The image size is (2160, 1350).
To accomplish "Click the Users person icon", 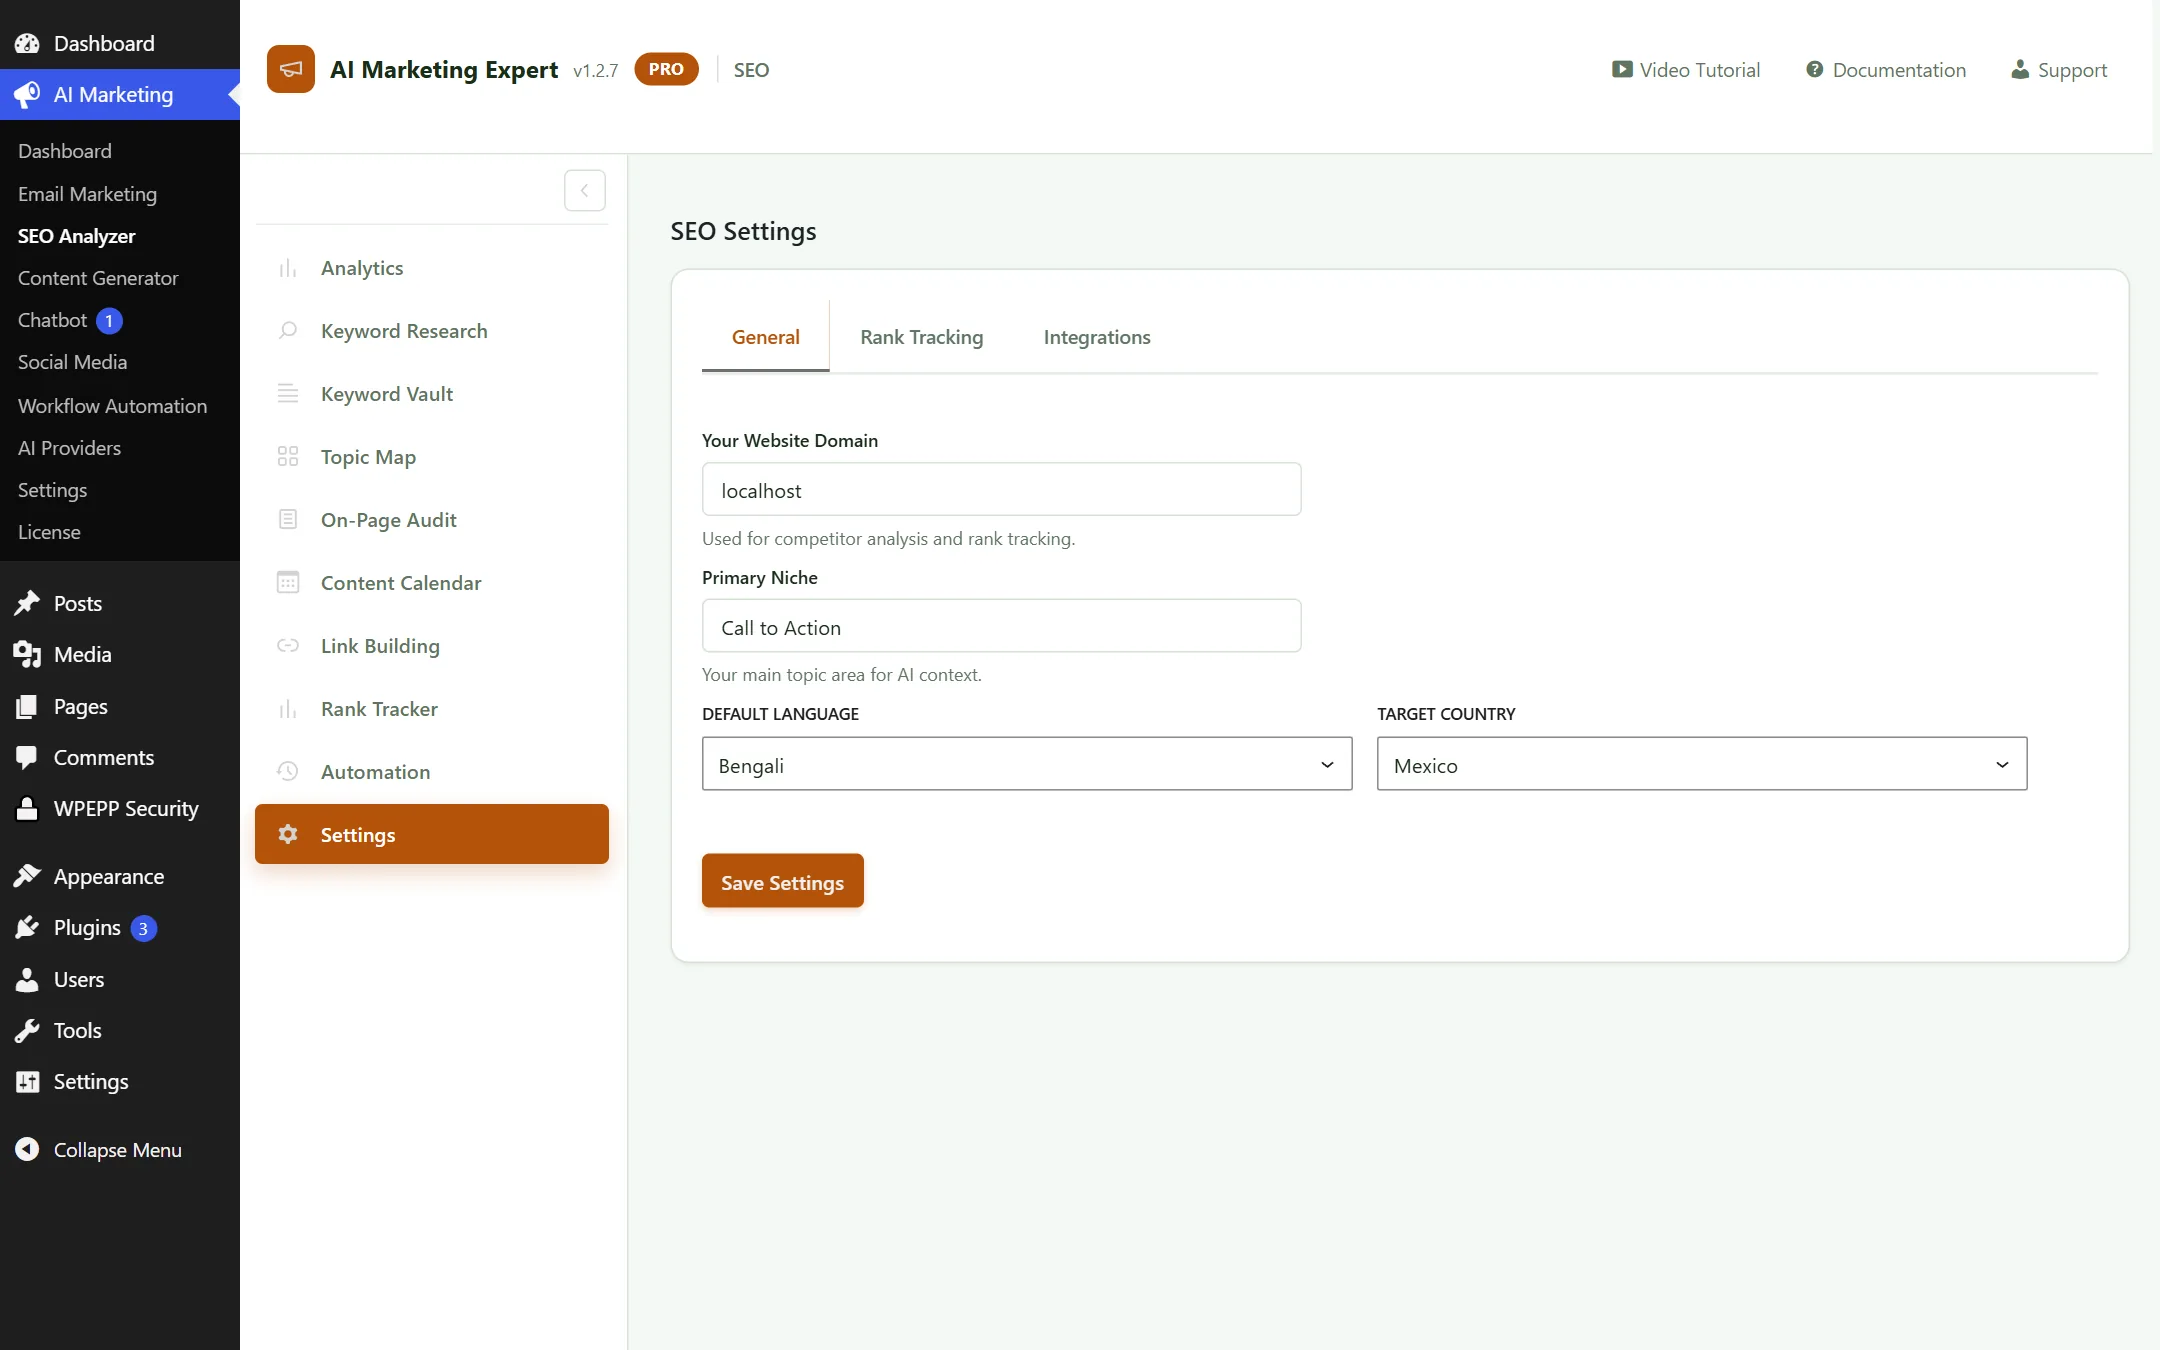I will coord(27,979).
